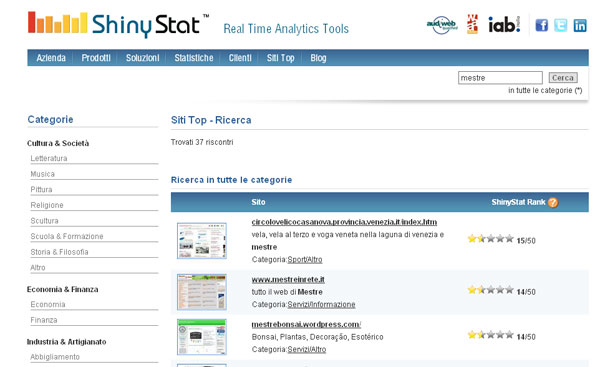Open the Soluzioni menu
Screen dimensions: 600x367
(x=143, y=58)
